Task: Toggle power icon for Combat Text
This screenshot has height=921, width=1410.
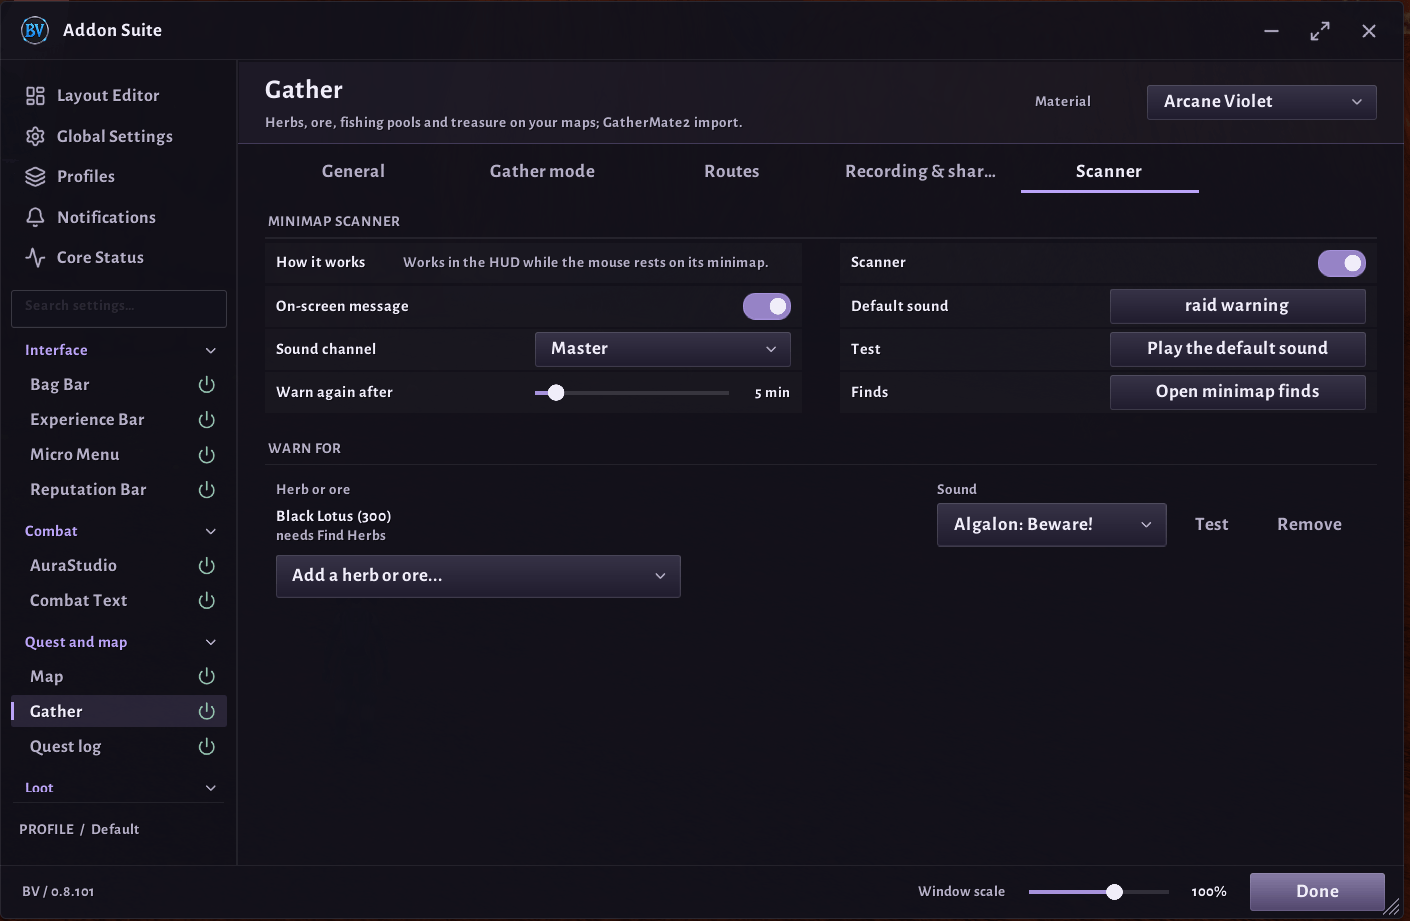Action: click(207, 601)
